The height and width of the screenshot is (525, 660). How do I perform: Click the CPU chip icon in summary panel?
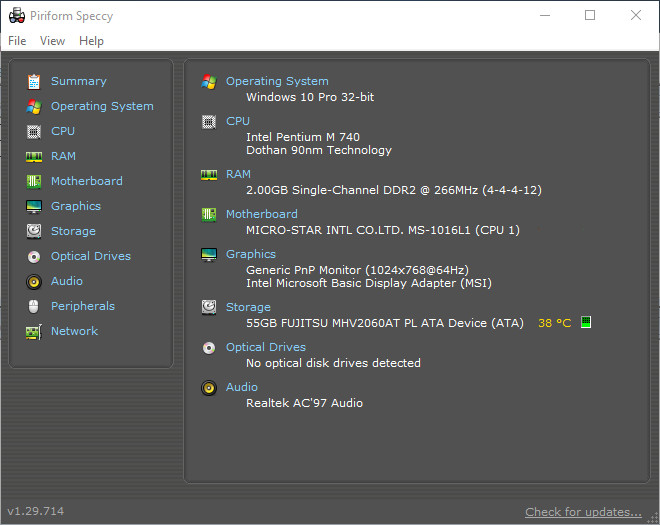pyautogui.click(x=209, y=122)
